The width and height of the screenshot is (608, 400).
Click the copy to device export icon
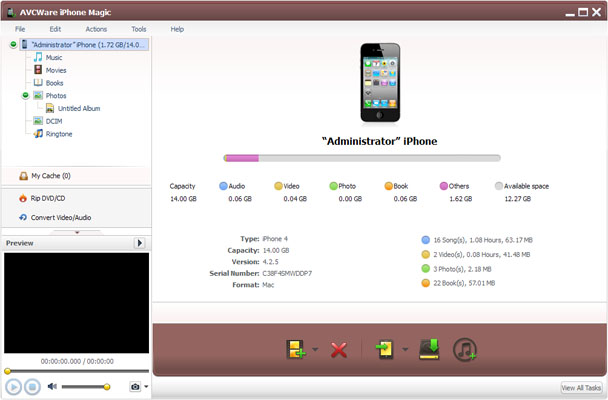385,349
